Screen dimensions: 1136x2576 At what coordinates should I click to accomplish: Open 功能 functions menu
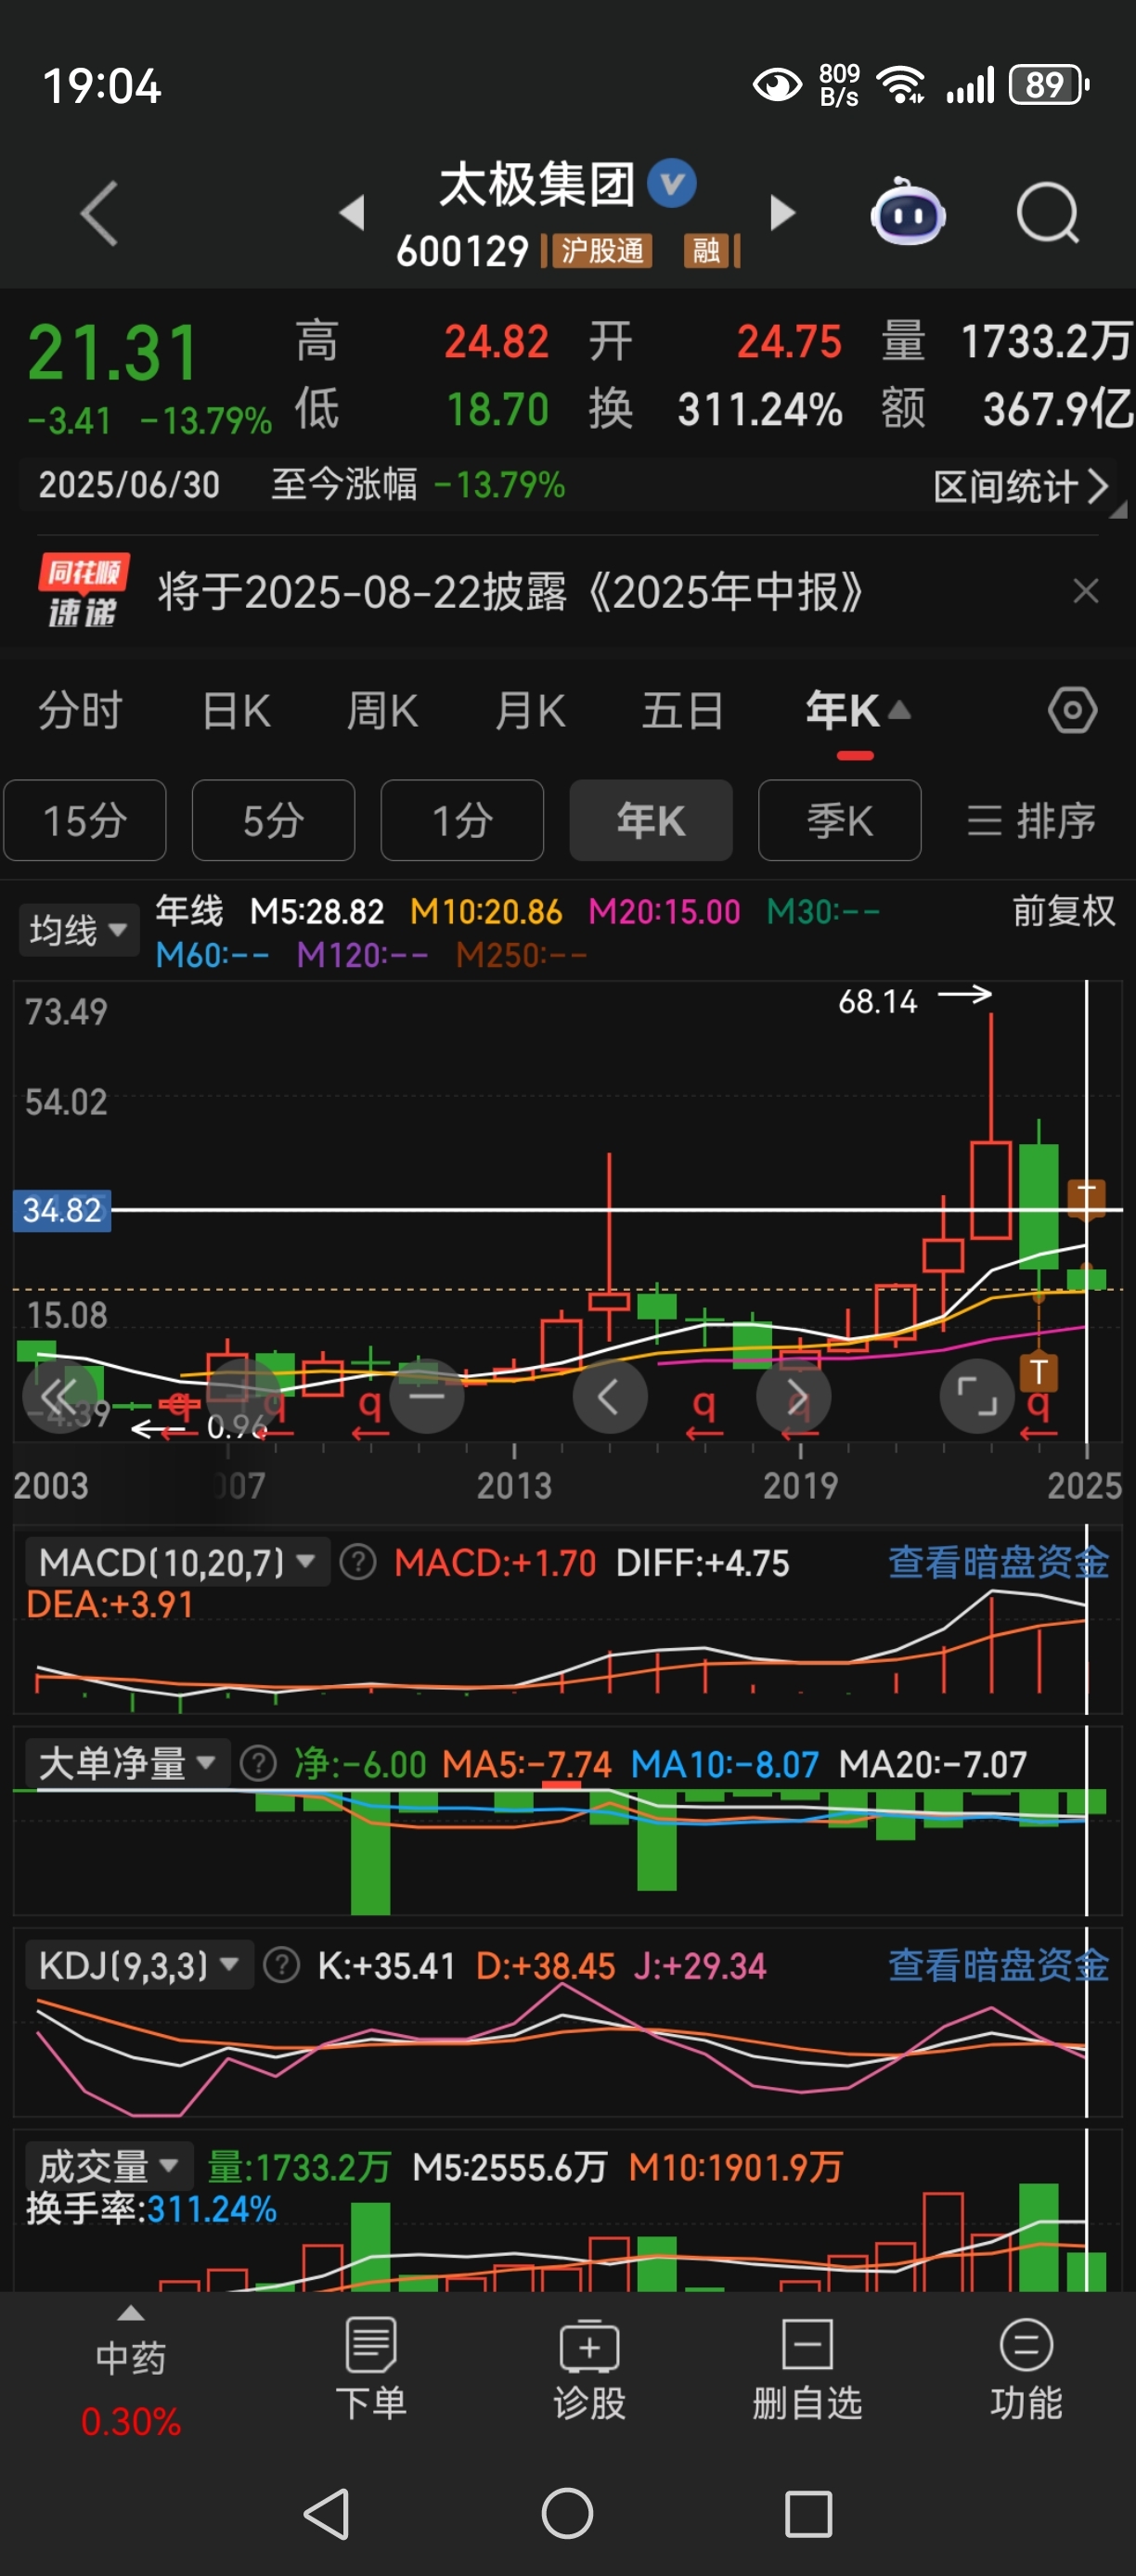point(1026,2370)
